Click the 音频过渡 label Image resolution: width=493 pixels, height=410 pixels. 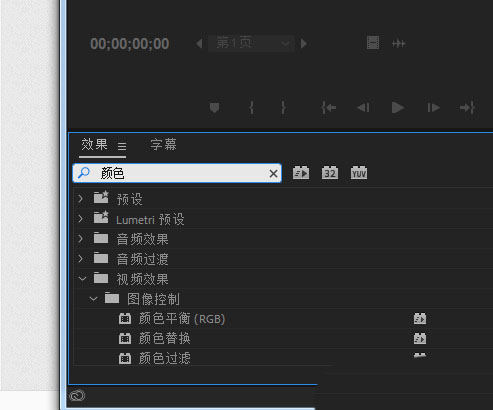[142, 259]
